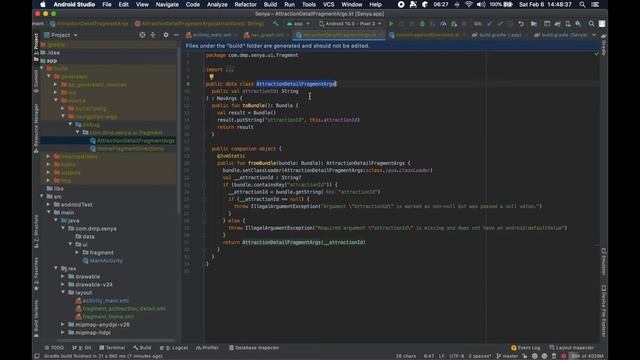640x360 pixels.
Task: Open the Navigate menu
Action: coord(167,4)
